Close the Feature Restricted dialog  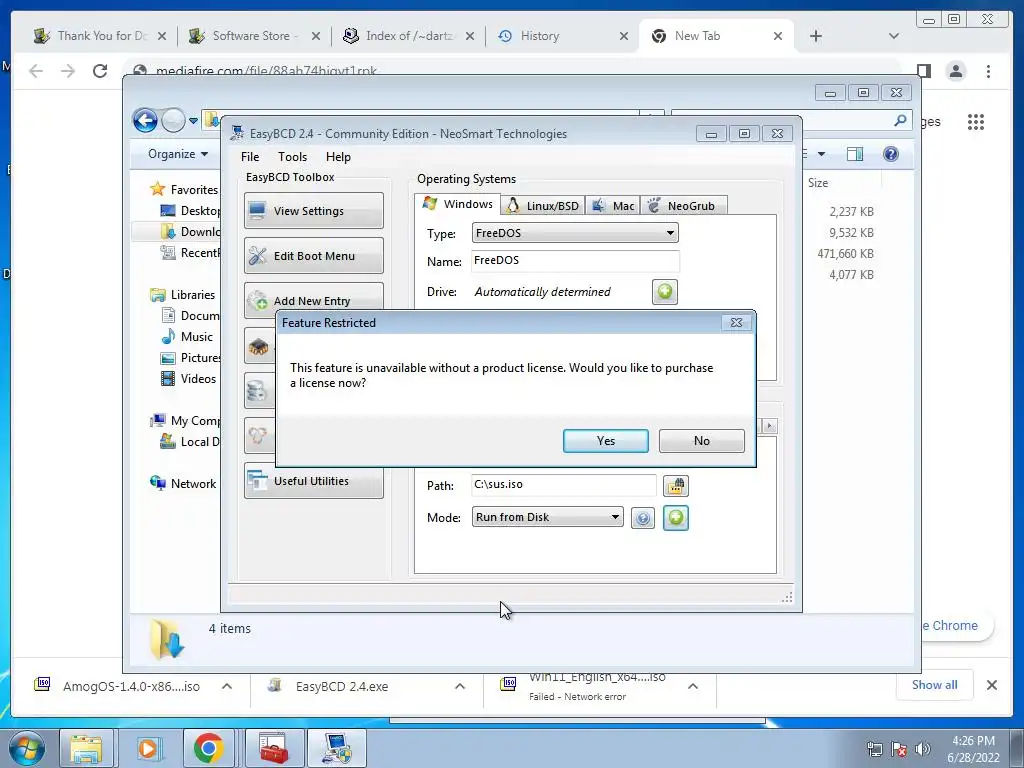(736, 323)
